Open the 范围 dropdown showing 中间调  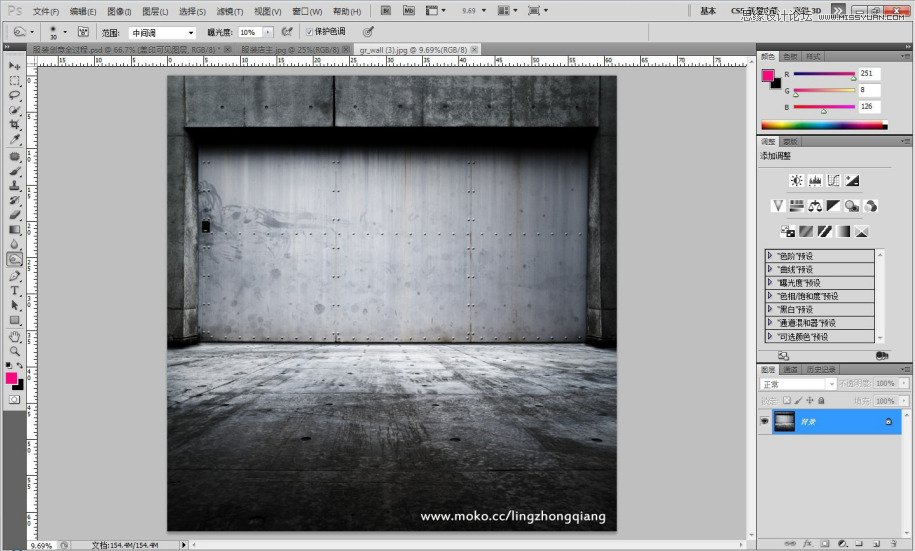pyautogui.click(x=162, y=32)
